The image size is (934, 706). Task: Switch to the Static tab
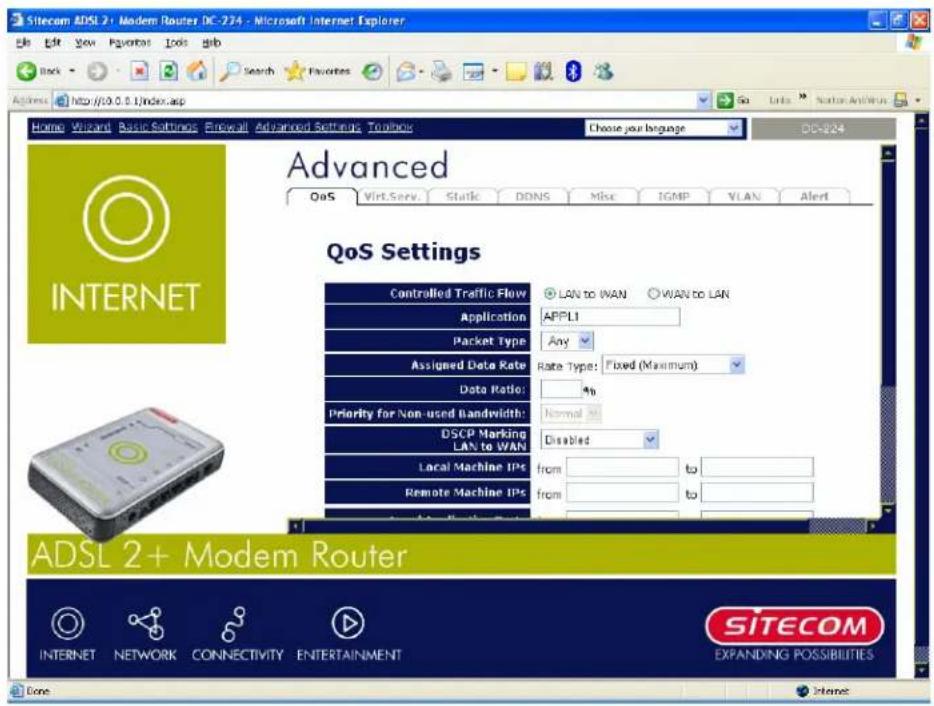click(x=463, y=197)
